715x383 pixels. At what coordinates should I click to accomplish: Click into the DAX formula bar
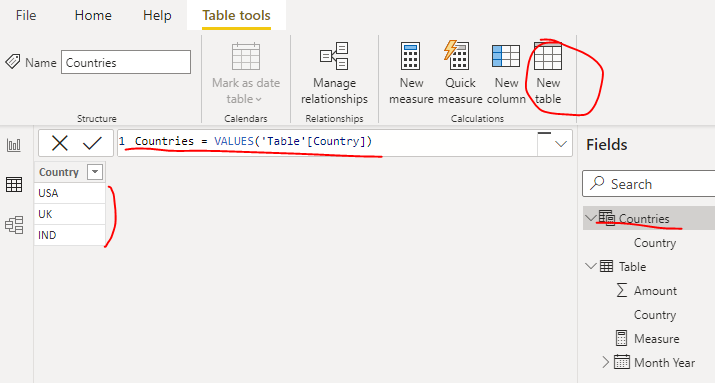pyautogui.click(x=327, y=143)
